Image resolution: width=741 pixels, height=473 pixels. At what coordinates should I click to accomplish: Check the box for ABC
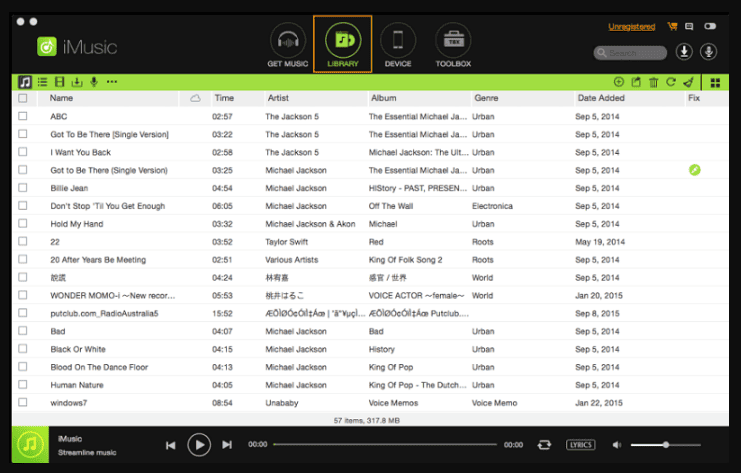pyautogui.click(x=22, y=116)
